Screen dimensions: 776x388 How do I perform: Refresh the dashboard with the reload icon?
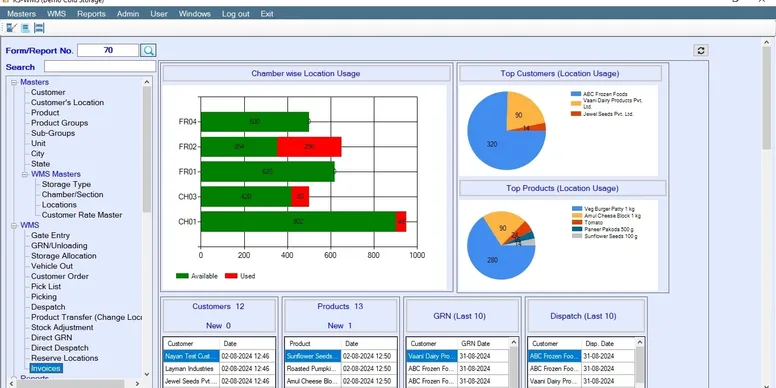coord(700,50)
